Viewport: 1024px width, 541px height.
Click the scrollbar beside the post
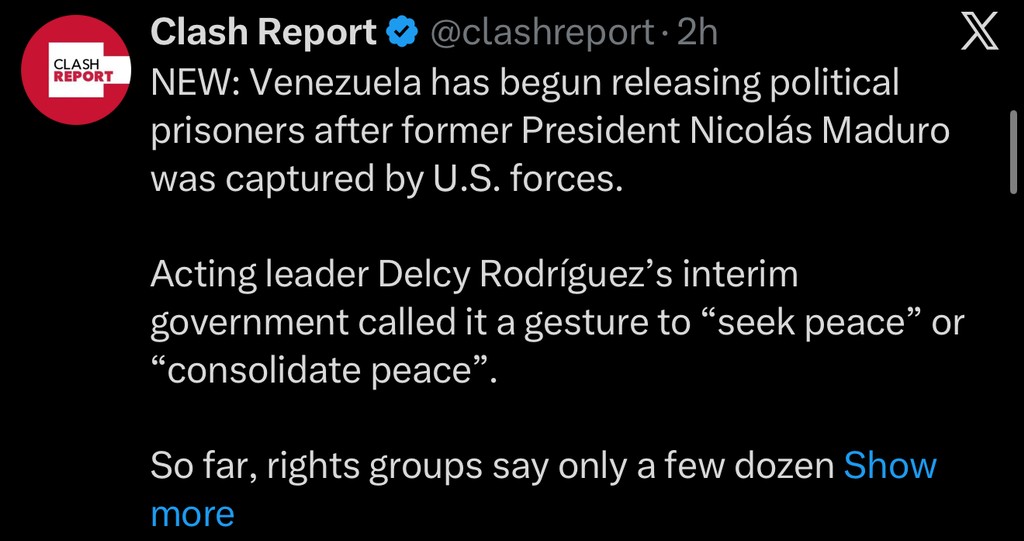pos(1014,150)
